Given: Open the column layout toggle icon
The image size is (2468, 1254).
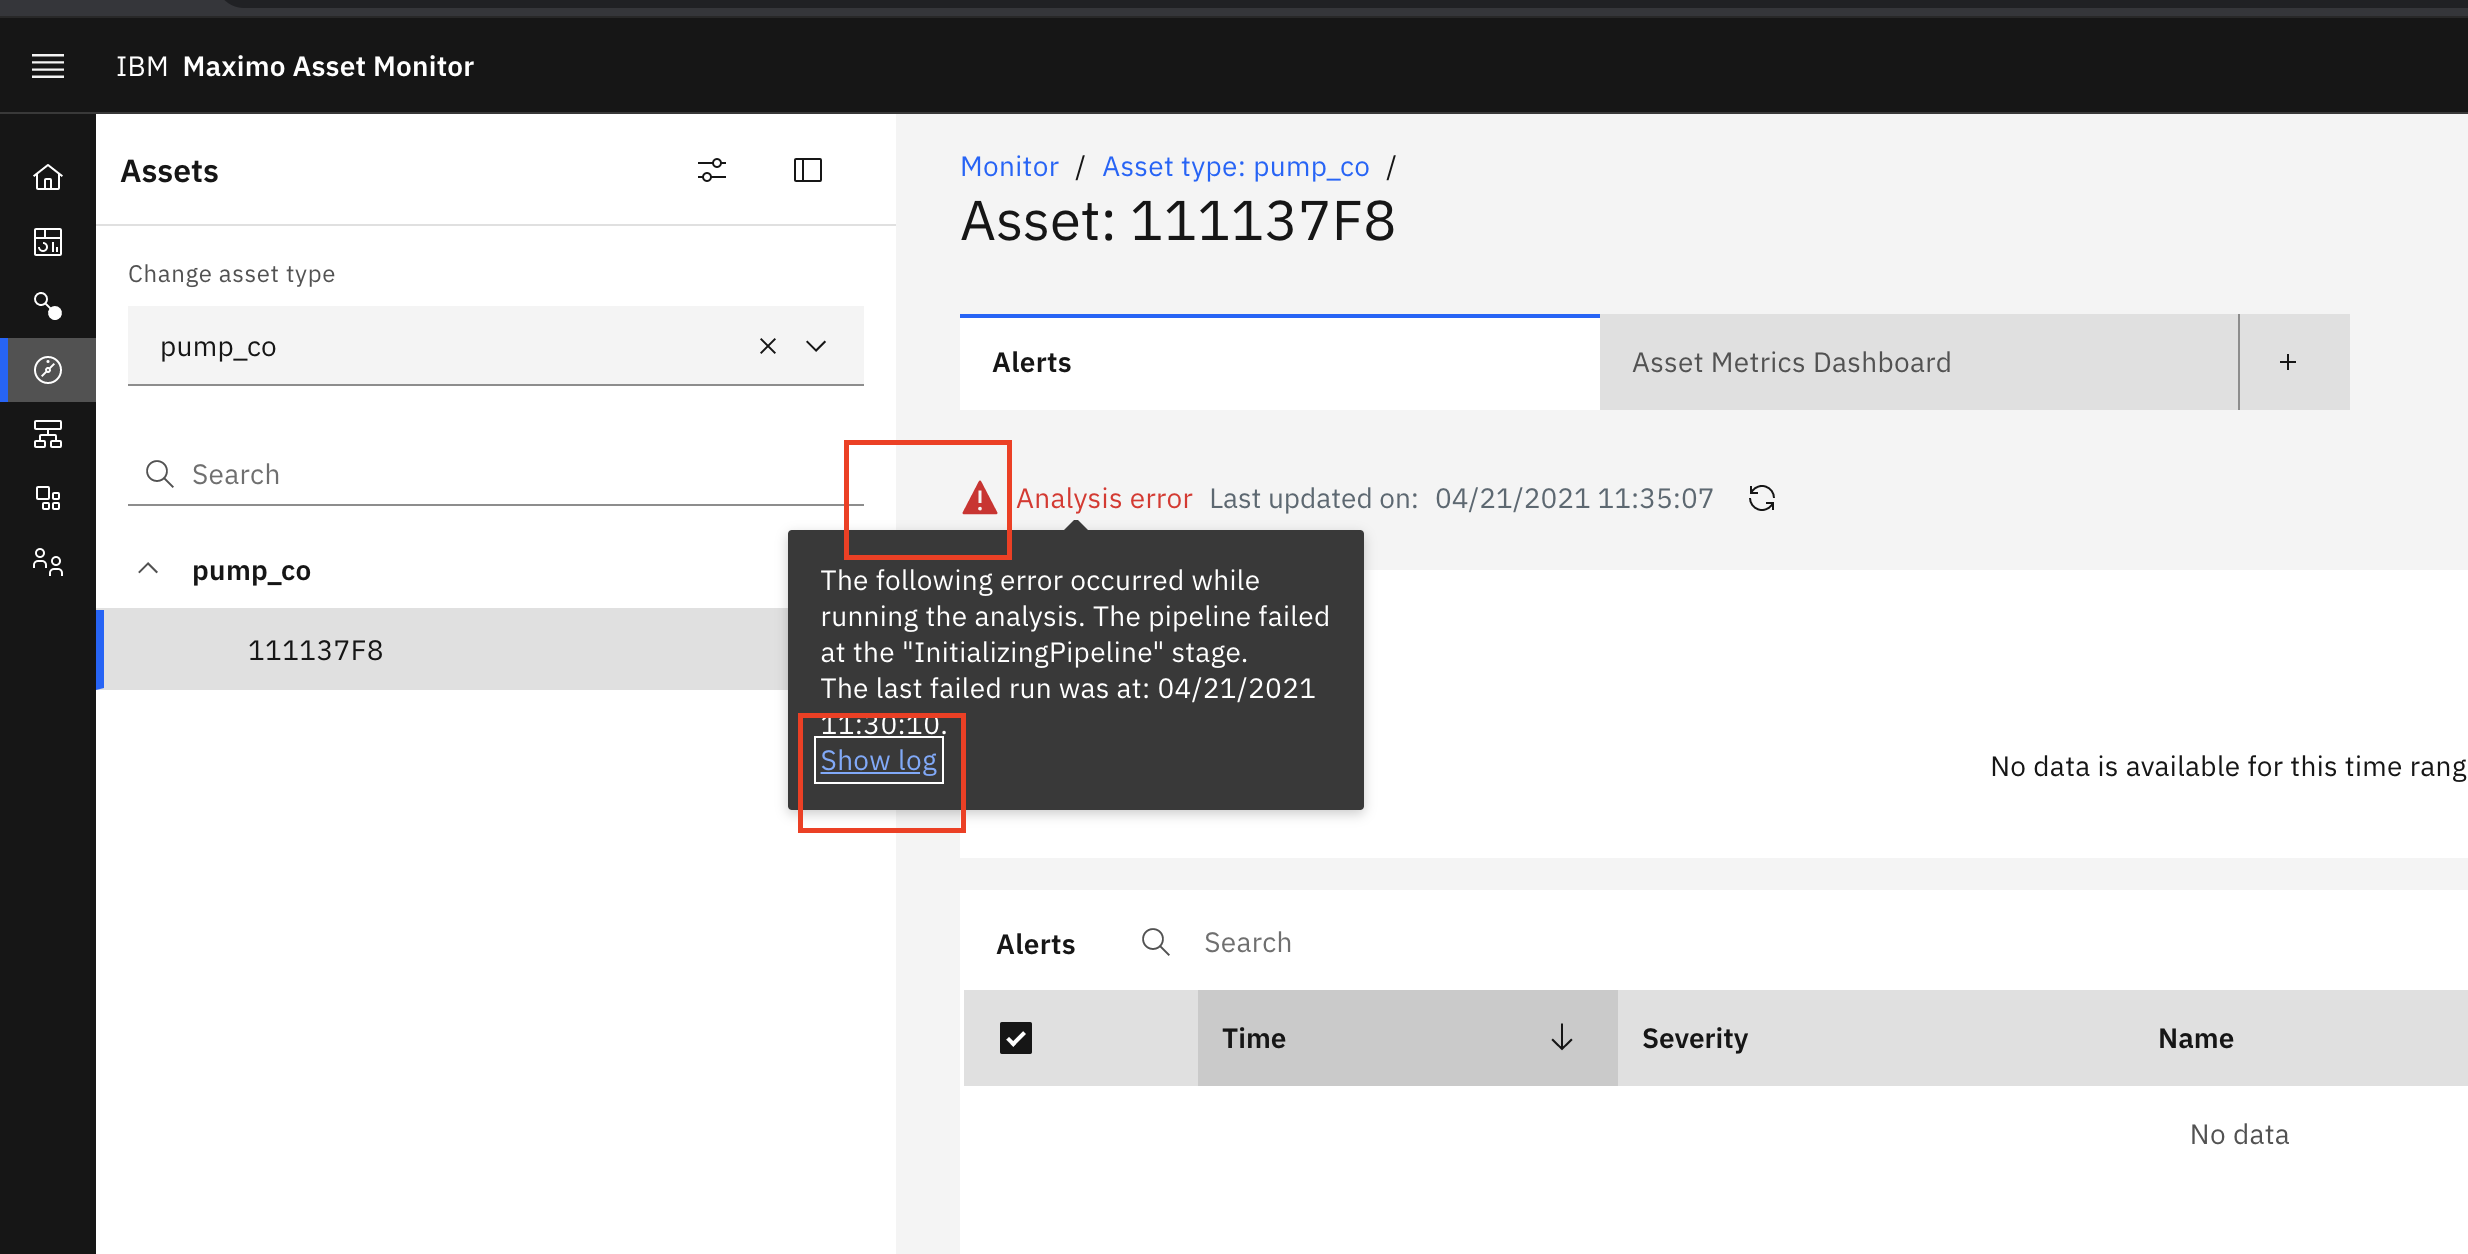Looking at the screenshot, I should point(809,171).
